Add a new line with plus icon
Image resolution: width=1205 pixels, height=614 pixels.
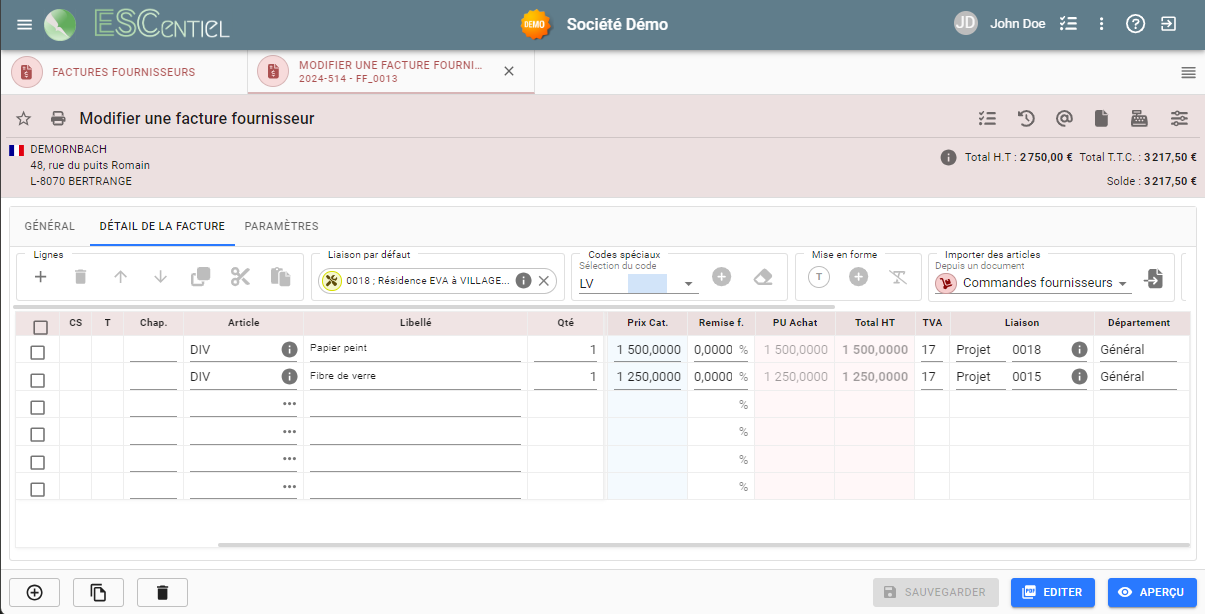point(41,277)
